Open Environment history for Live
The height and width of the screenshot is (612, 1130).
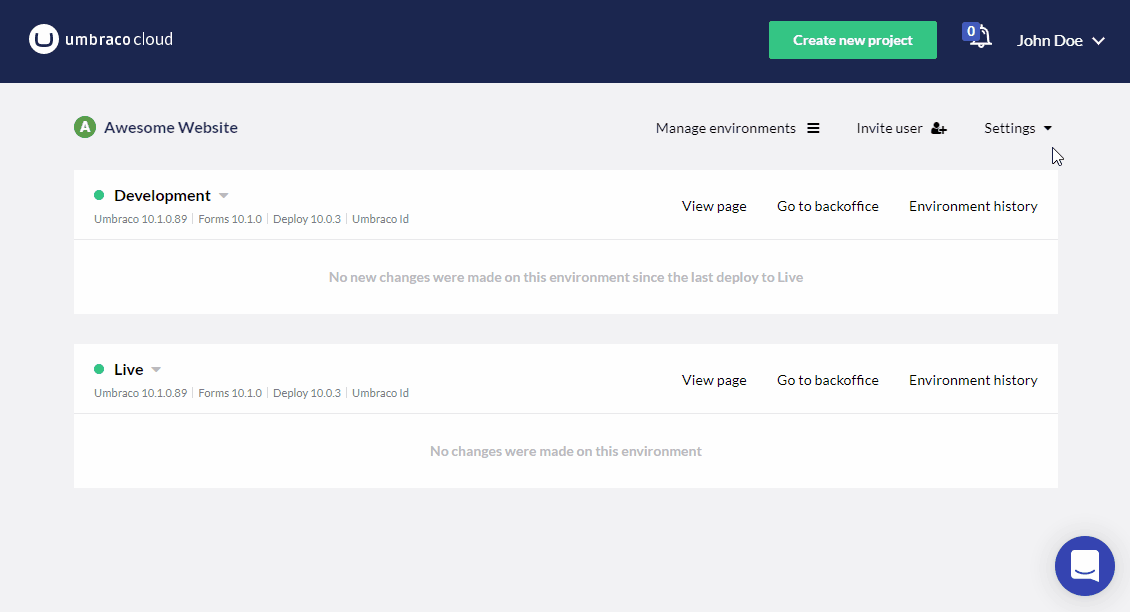(973, 380)
